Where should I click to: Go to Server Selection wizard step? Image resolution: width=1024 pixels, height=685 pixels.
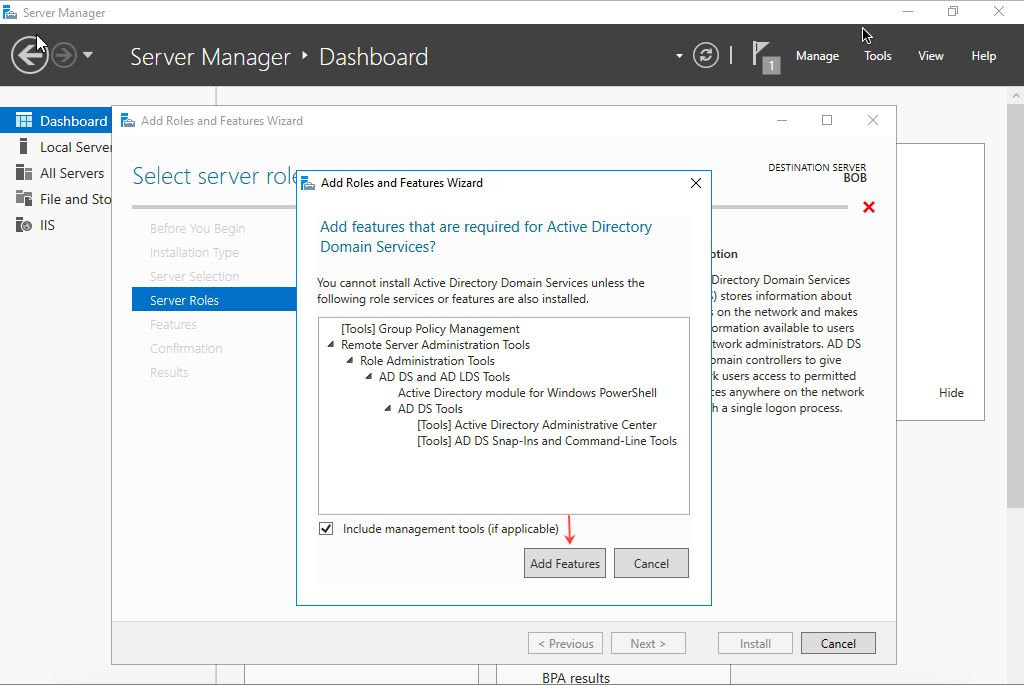194,277
